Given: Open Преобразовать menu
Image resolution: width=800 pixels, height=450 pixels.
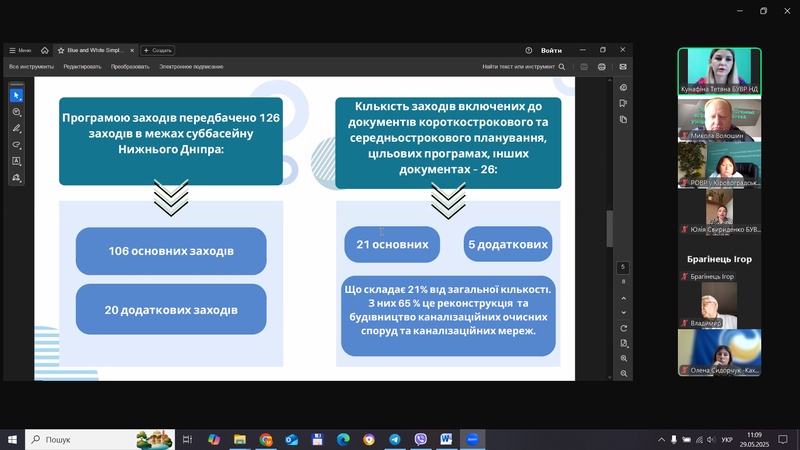Looking at the screenshot, I should (130, 67).
